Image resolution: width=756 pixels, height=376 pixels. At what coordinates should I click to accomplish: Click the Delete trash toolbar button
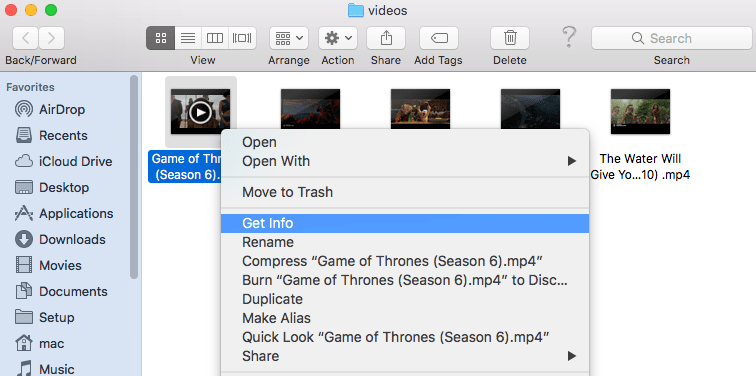[x=510, y=38]
